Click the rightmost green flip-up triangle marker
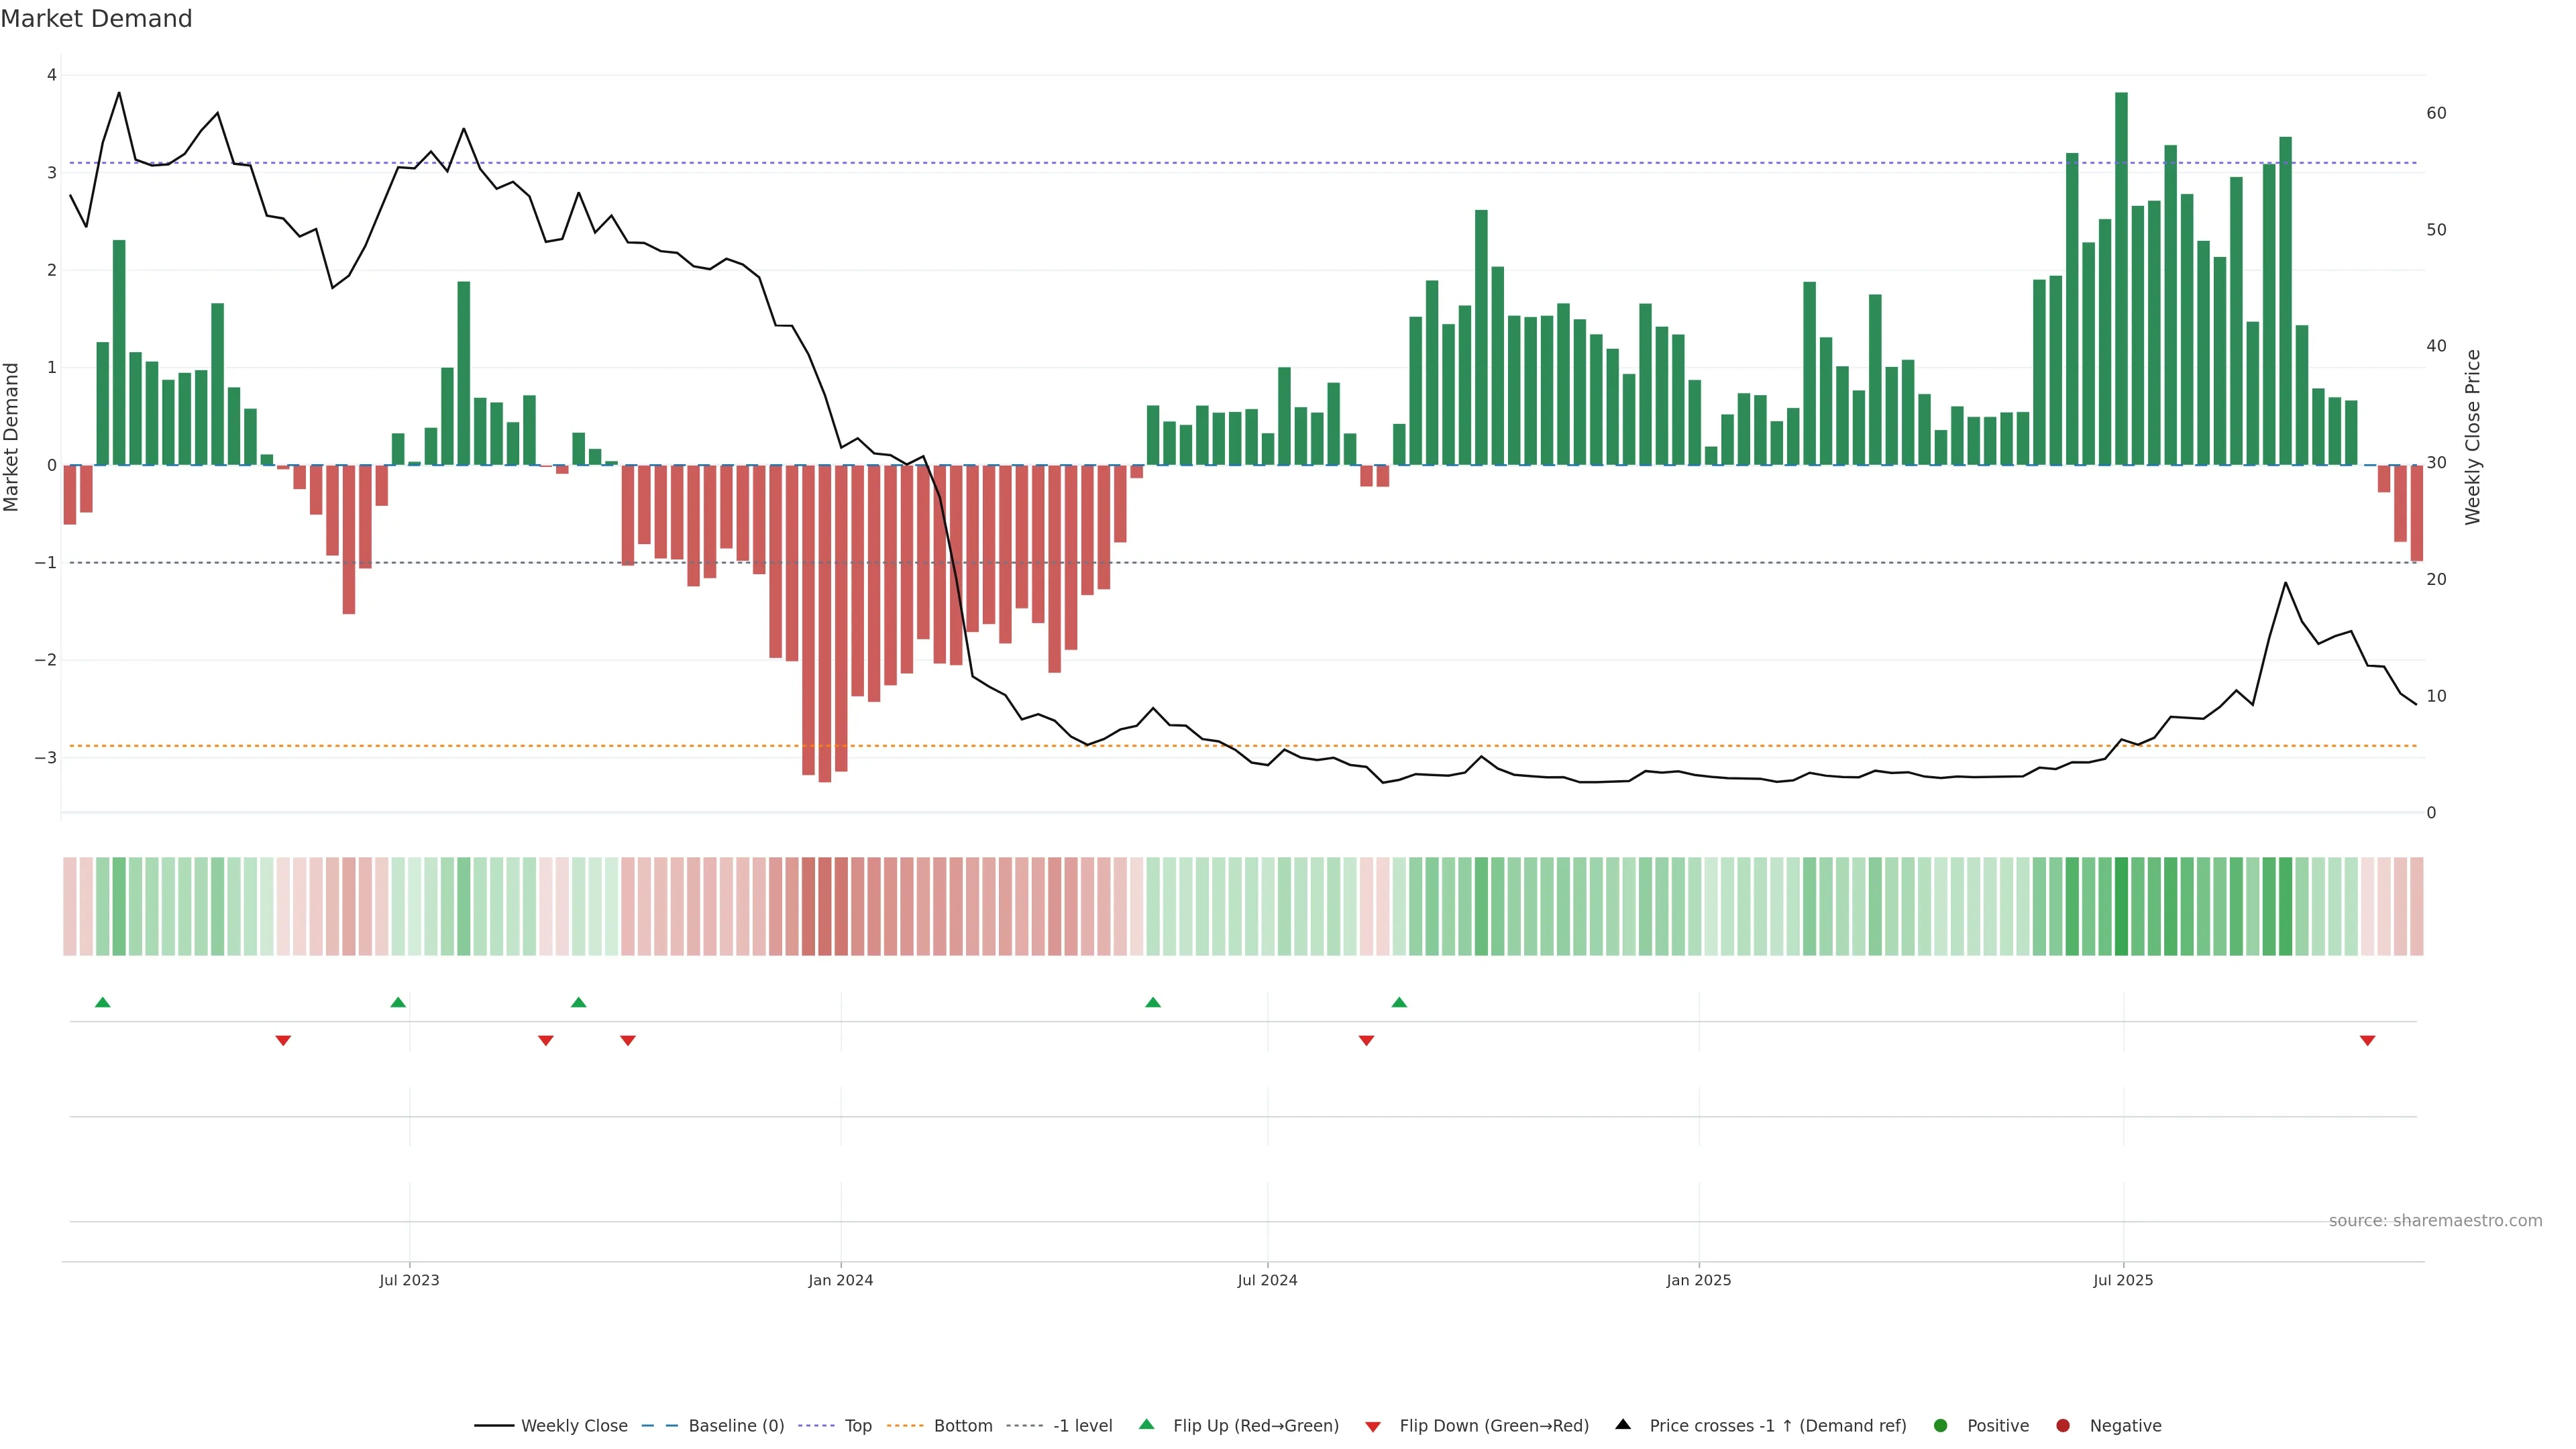The height and width of the screenshot is (1449, 2576). pyautogui.click(x=1399, y=1003)
